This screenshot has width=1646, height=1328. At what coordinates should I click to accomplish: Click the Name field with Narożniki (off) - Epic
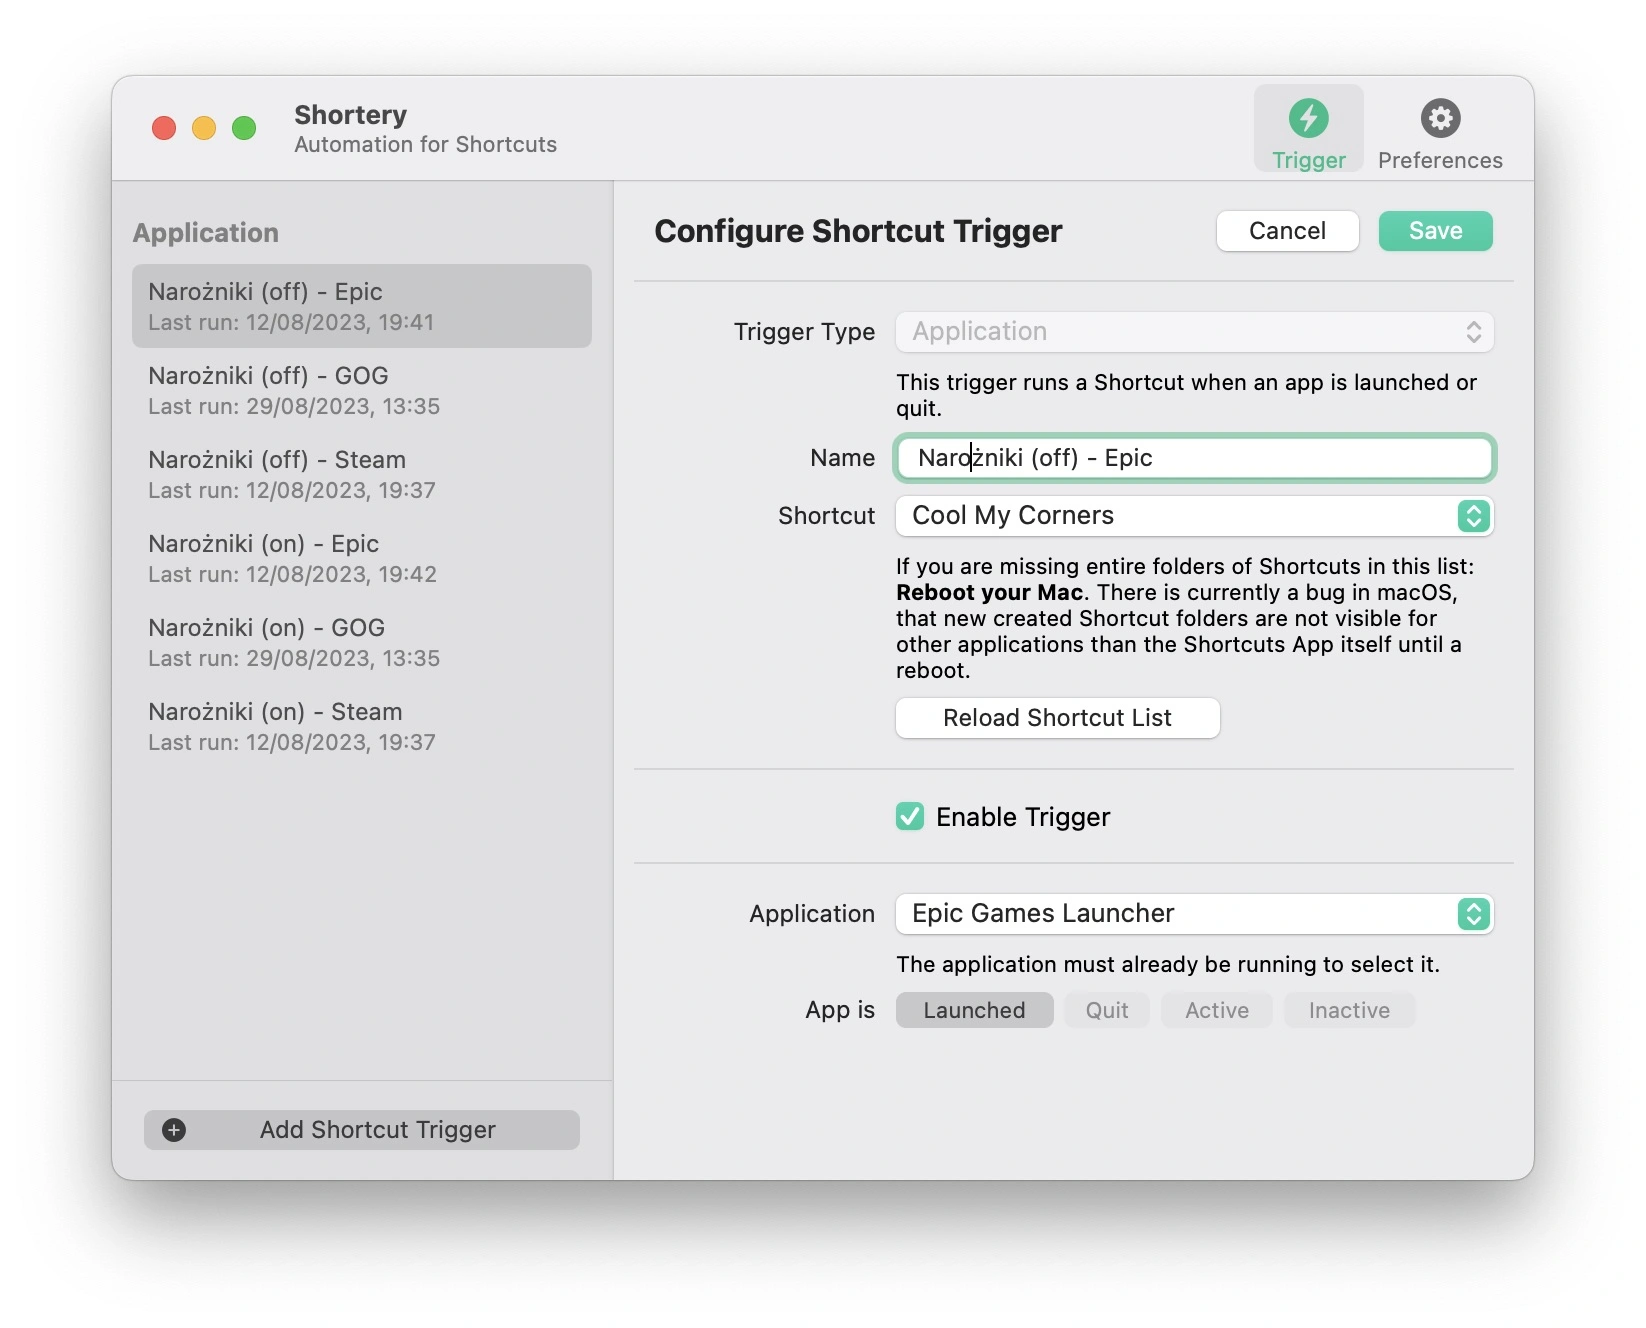point(1195,458)
